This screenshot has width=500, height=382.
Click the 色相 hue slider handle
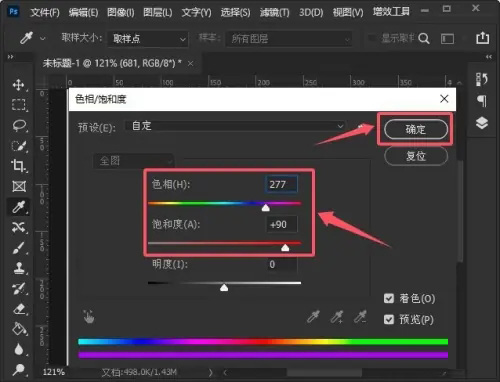tap(266, 208)
